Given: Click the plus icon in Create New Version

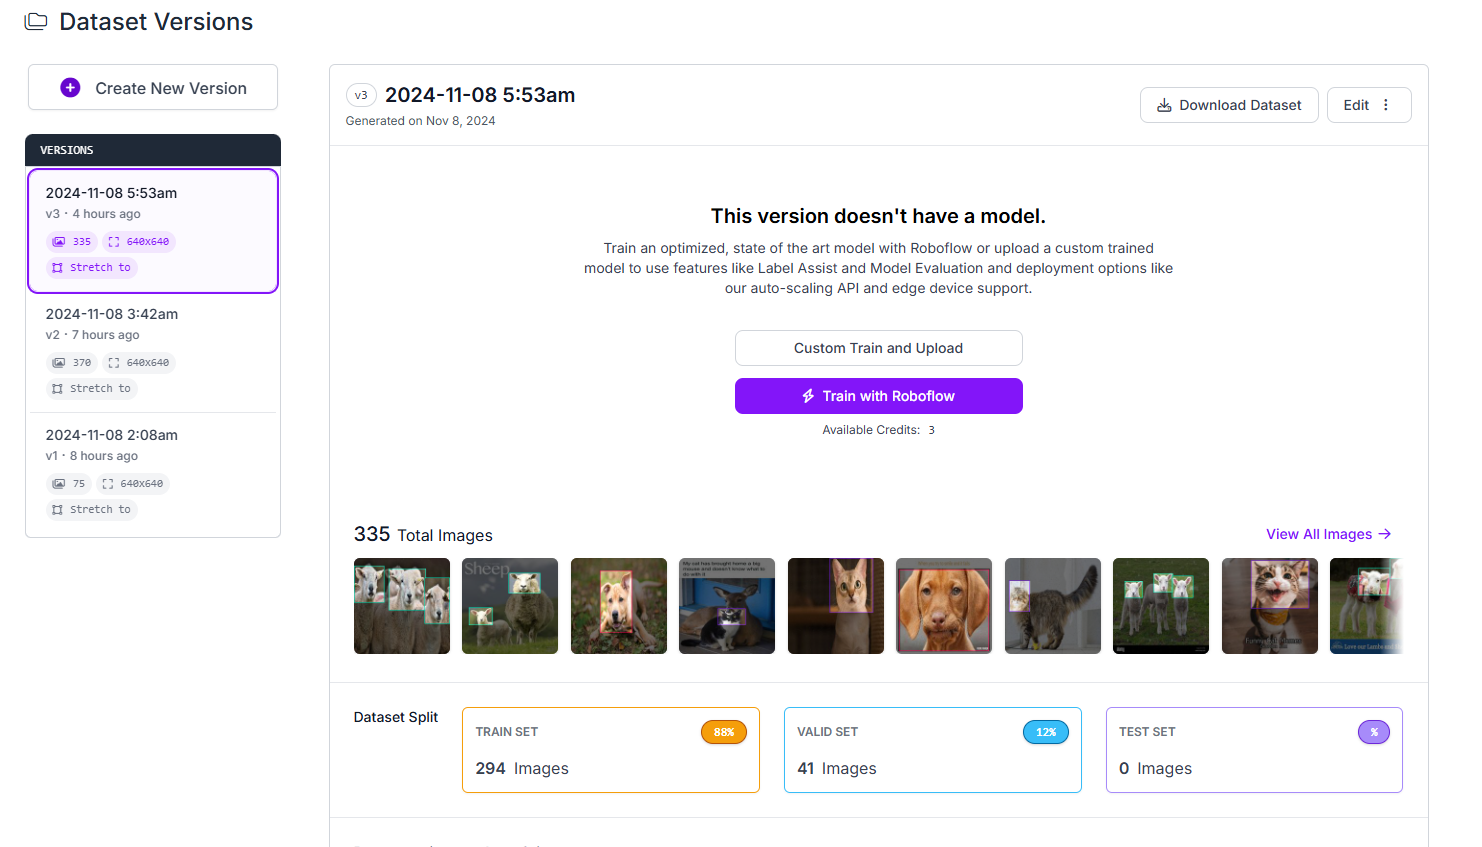Looking at the screenshot, I should 70,88.
